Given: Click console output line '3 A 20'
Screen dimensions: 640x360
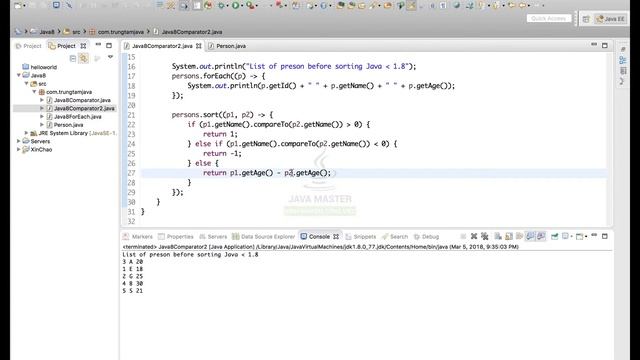Looking at the screenshot, I should point(133,262).
